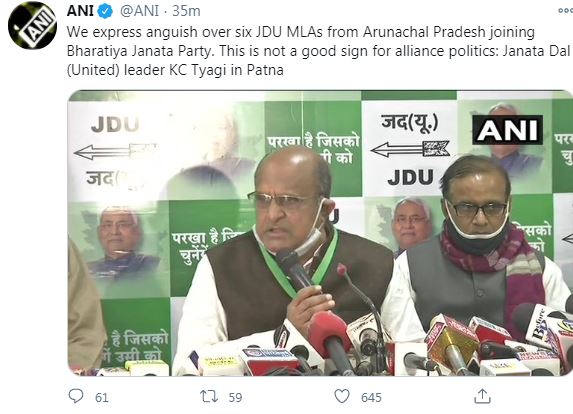The image size is (573, 414).
Task: Open the 35m timestamp link
Action: pos(186,11)
